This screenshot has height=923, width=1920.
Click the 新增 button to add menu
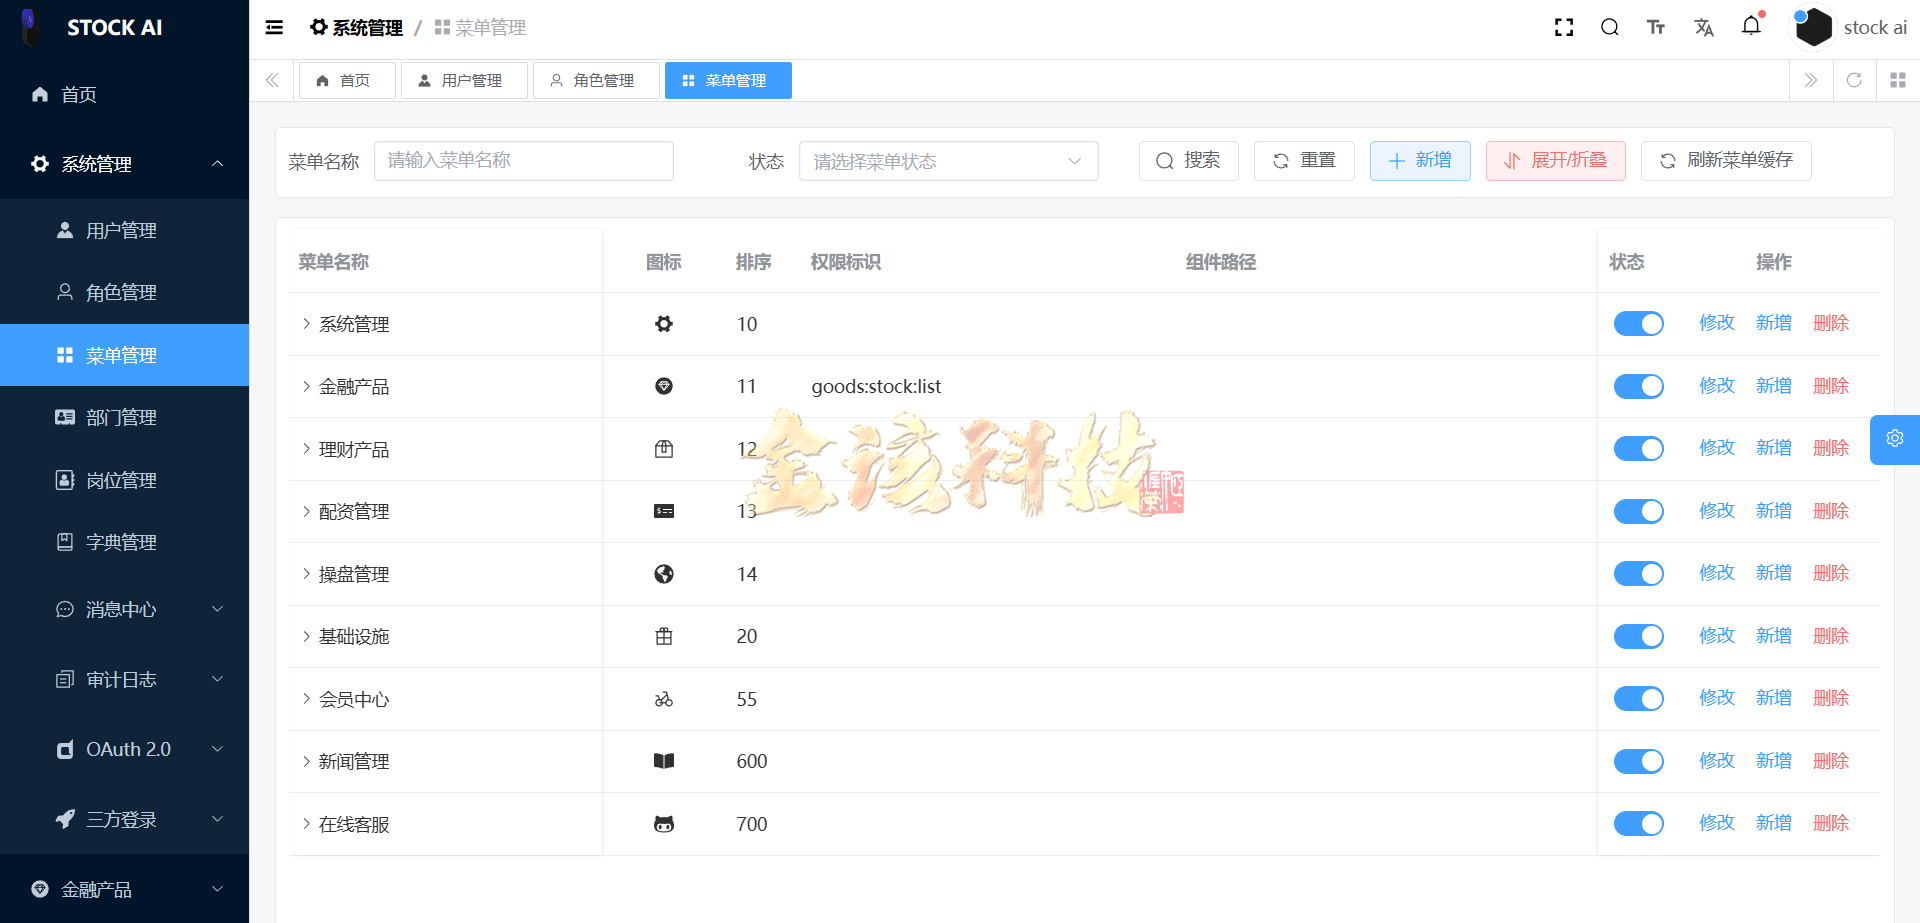(x=1420, y=161)
